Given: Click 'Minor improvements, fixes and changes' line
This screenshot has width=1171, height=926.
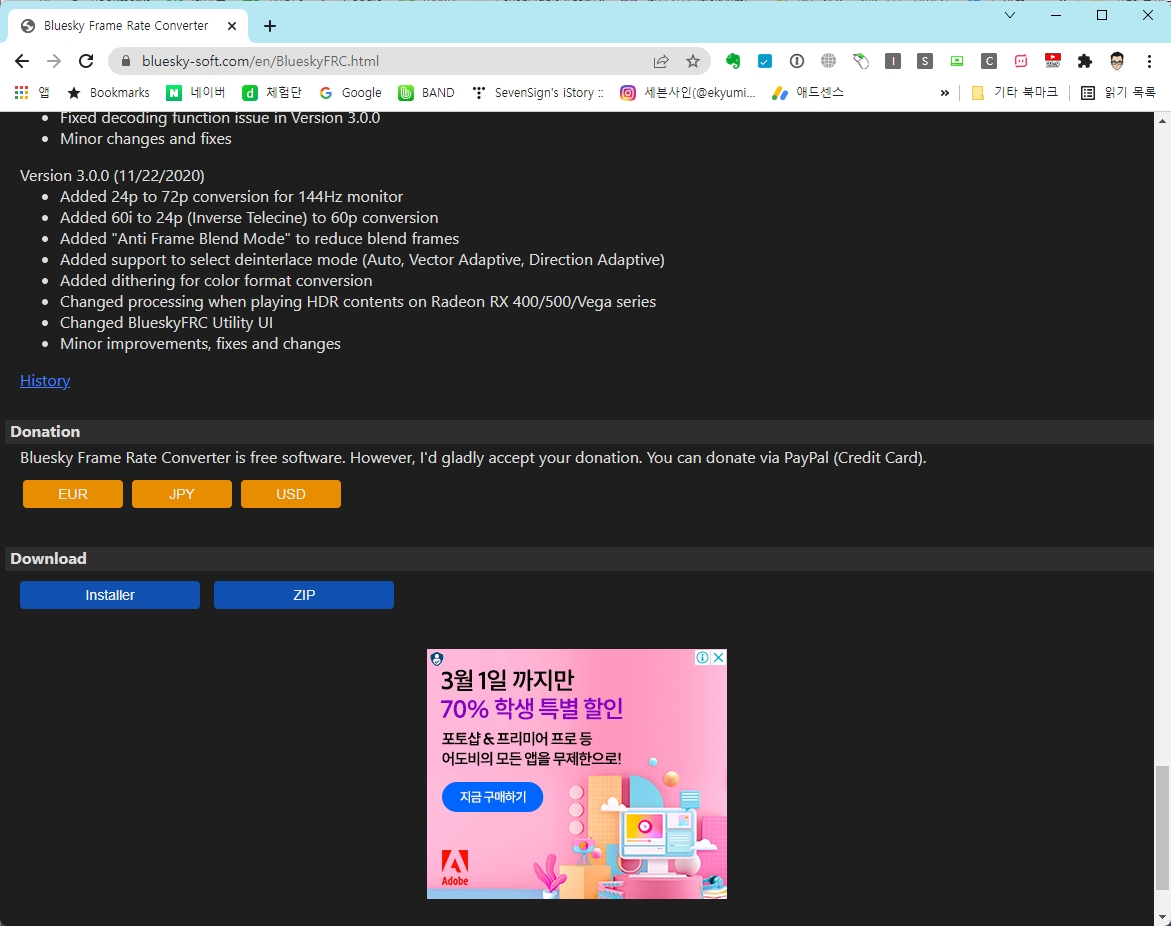Looking at the screenshot, I should pos(200,344).
